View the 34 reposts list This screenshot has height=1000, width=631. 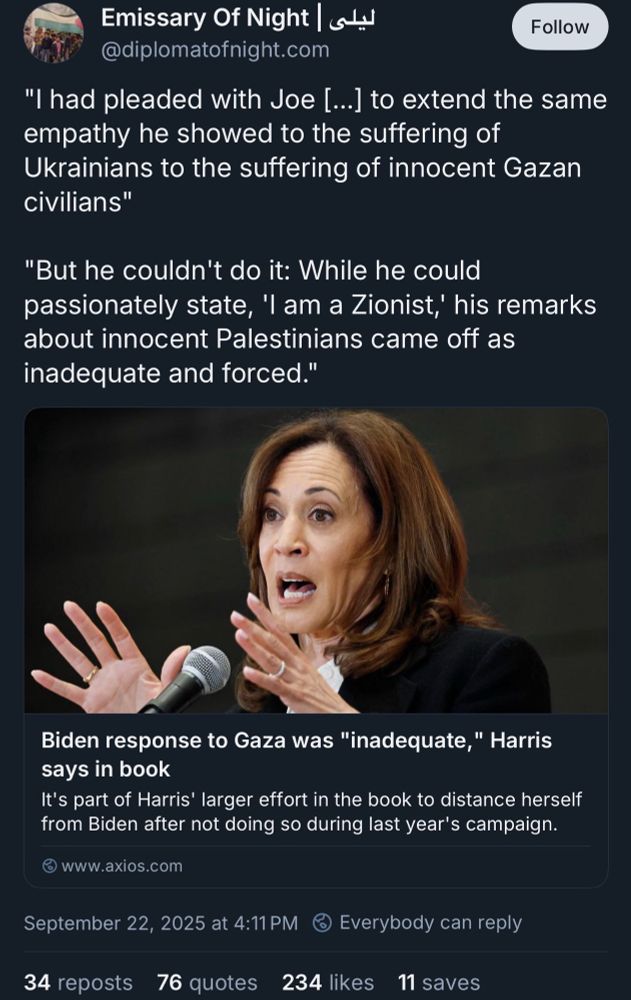tap(78, 982)
